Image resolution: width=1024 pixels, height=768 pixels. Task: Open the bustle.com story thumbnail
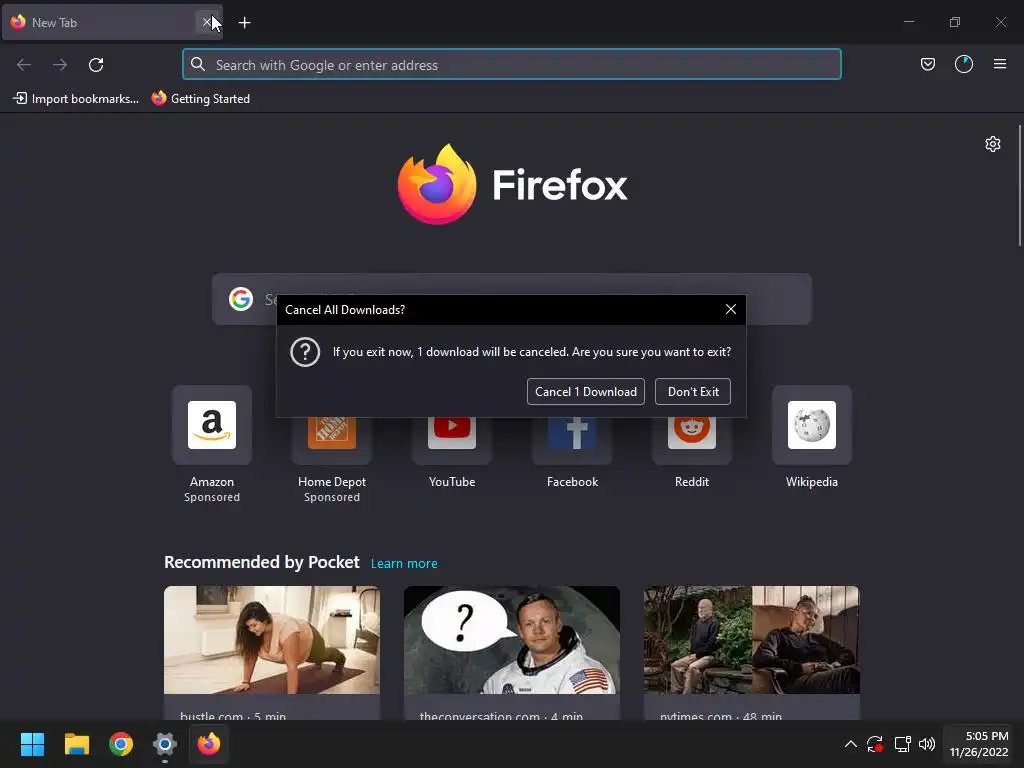(272, 640)
